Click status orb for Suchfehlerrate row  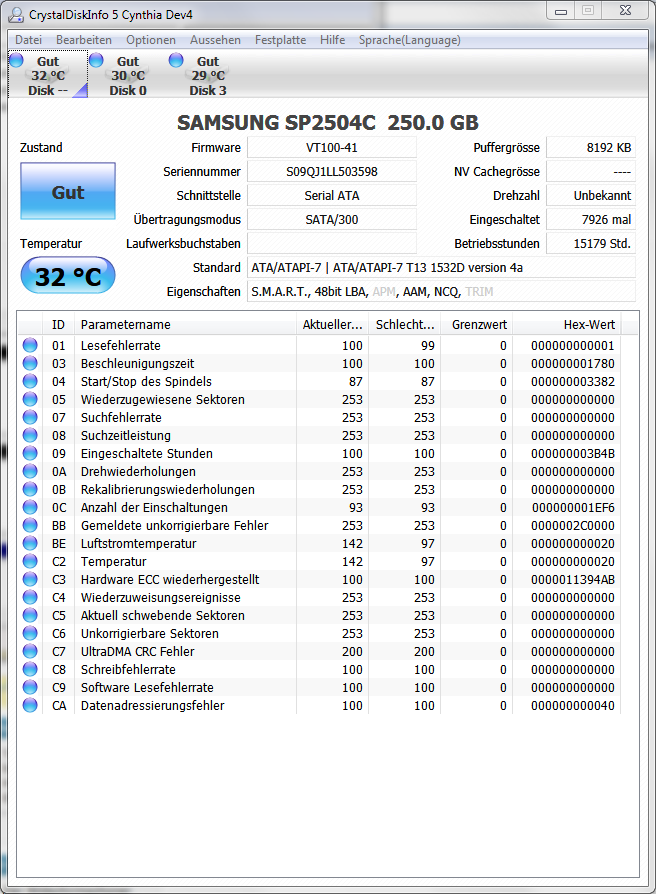tap(30, 417)
